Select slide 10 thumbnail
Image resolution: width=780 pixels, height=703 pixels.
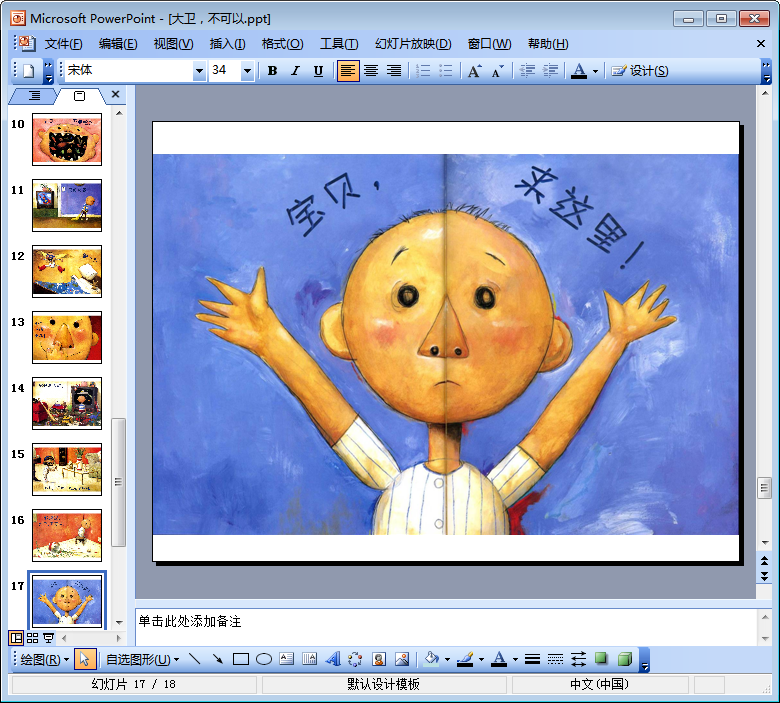pyautogui.click(x=67, y=139)
